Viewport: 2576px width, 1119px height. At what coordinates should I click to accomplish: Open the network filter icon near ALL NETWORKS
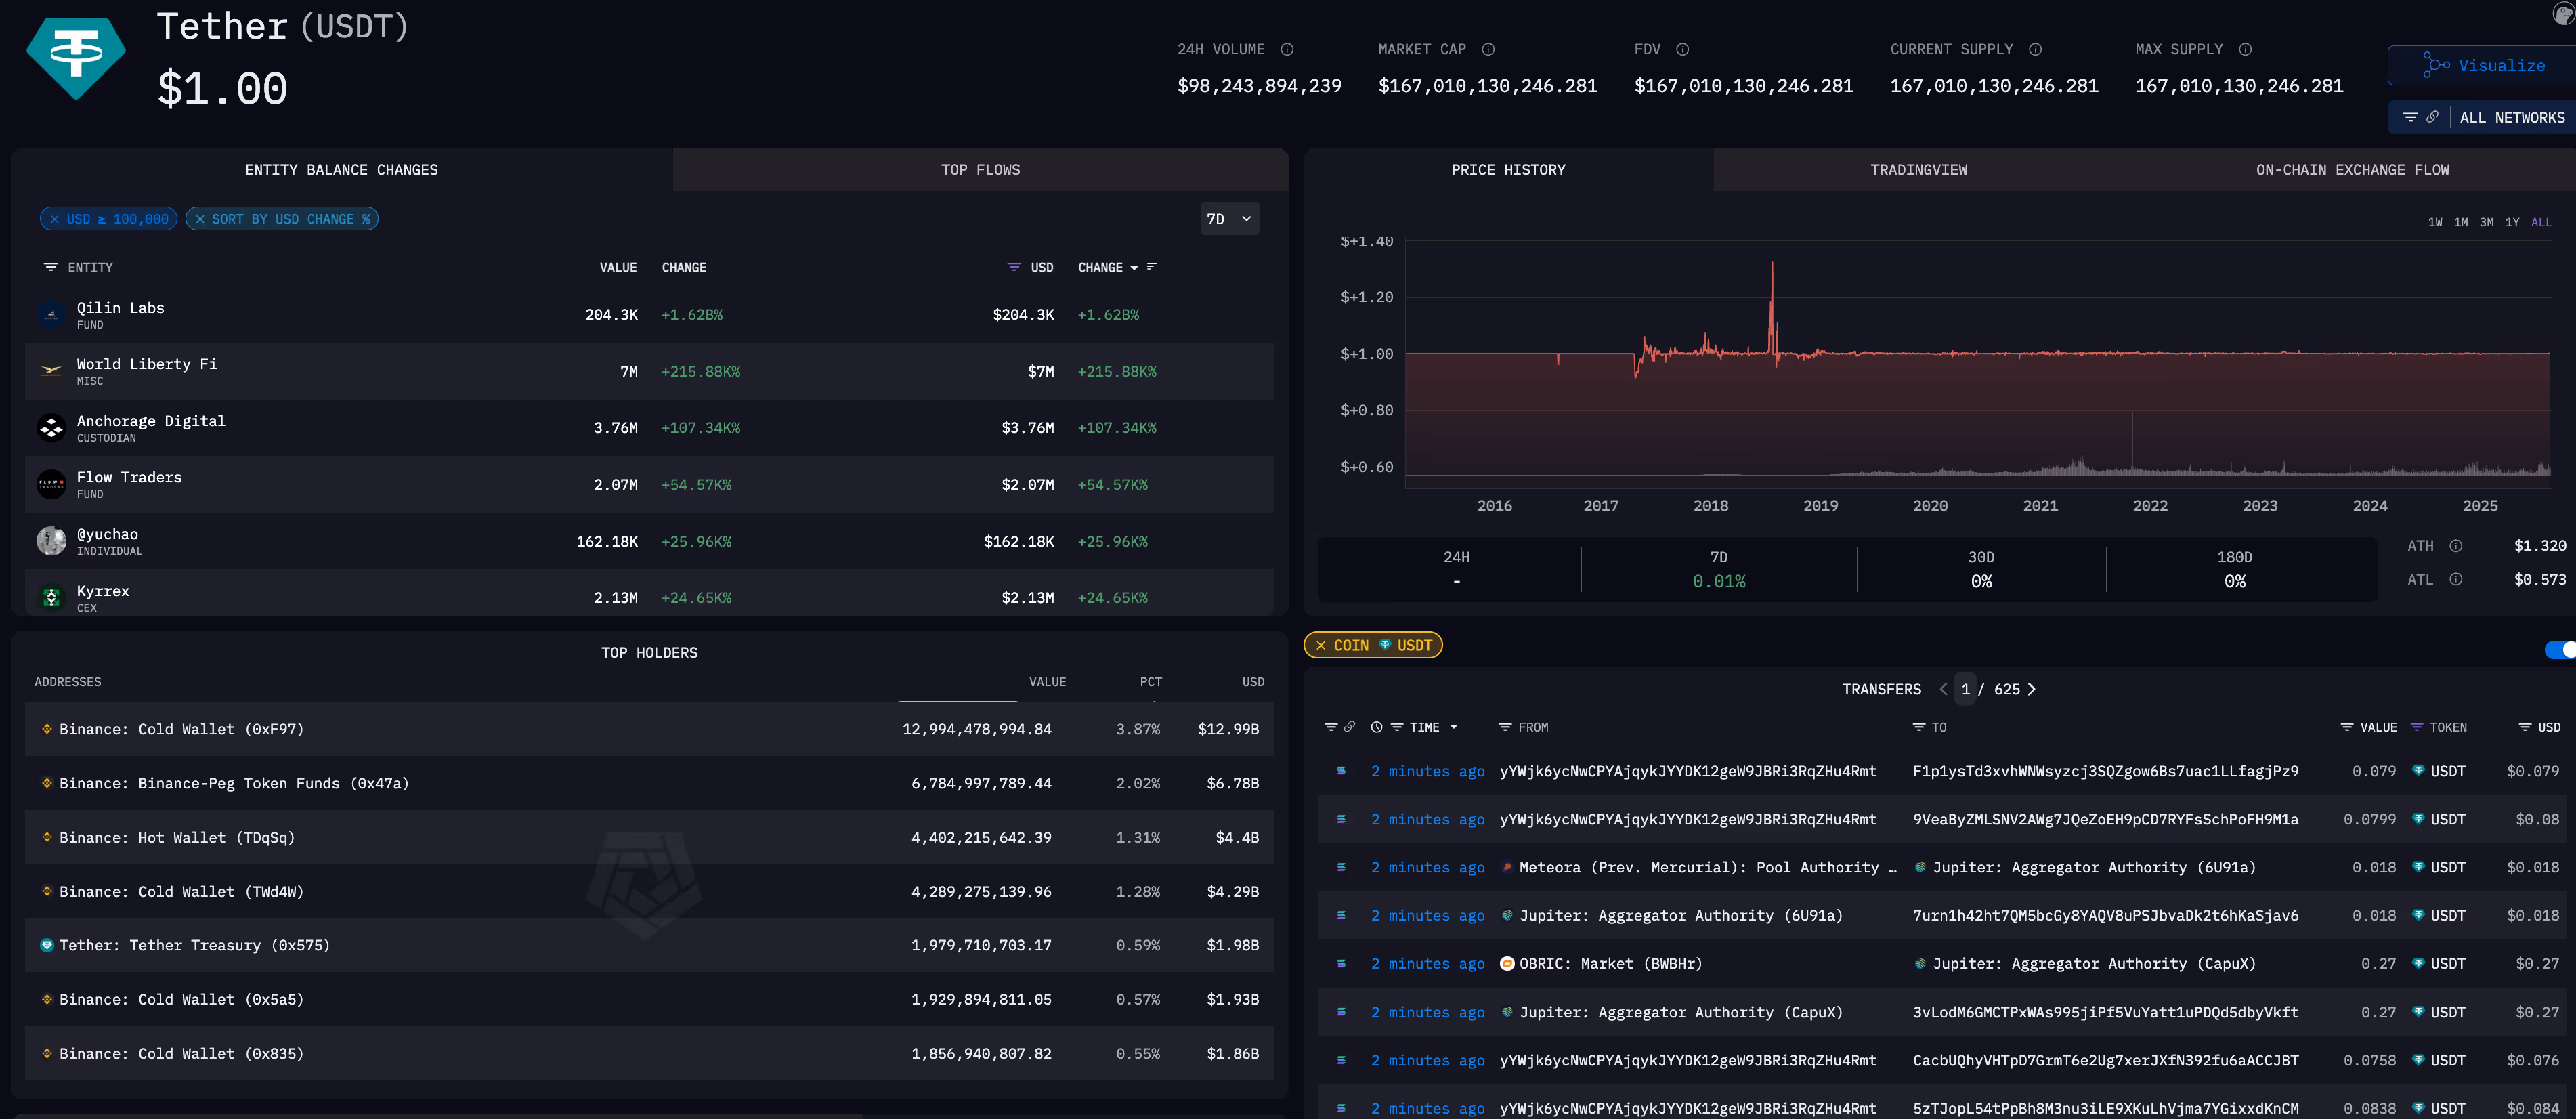tap(2411, 117)
